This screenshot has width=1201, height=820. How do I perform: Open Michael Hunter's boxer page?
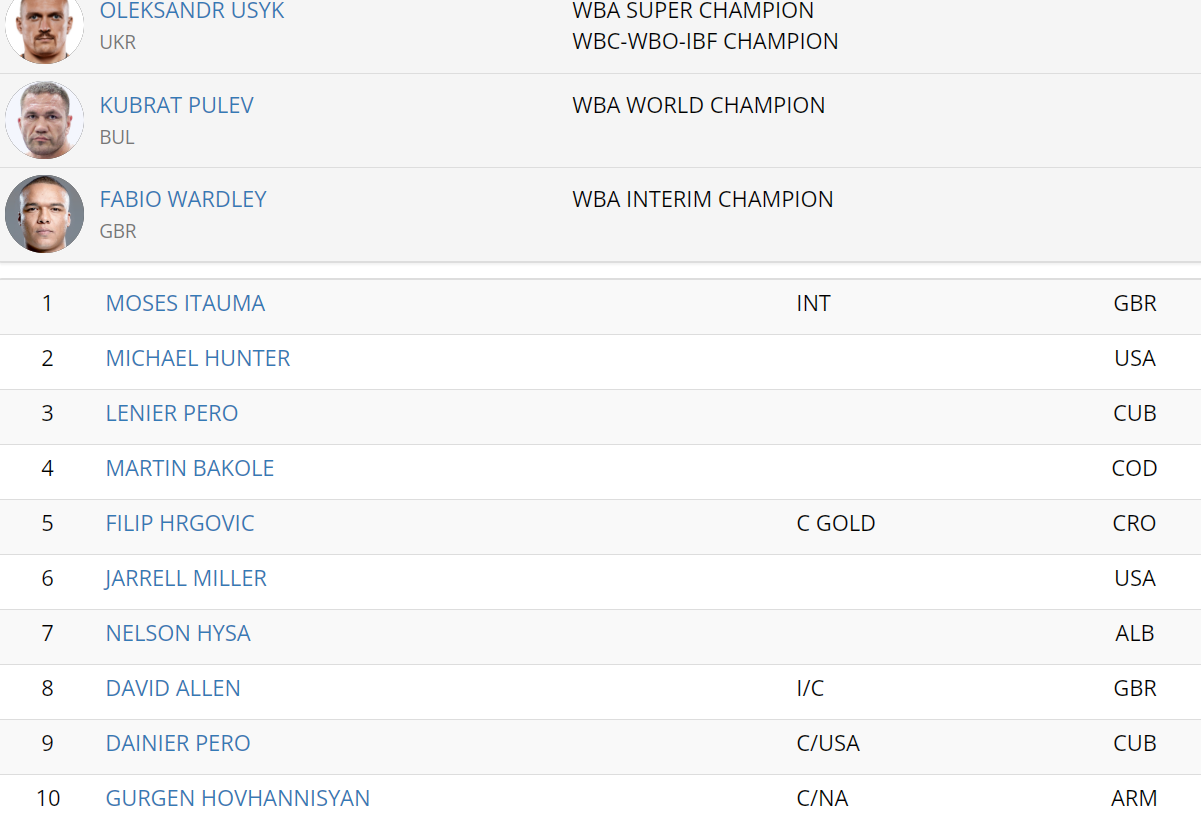[198, 358]
